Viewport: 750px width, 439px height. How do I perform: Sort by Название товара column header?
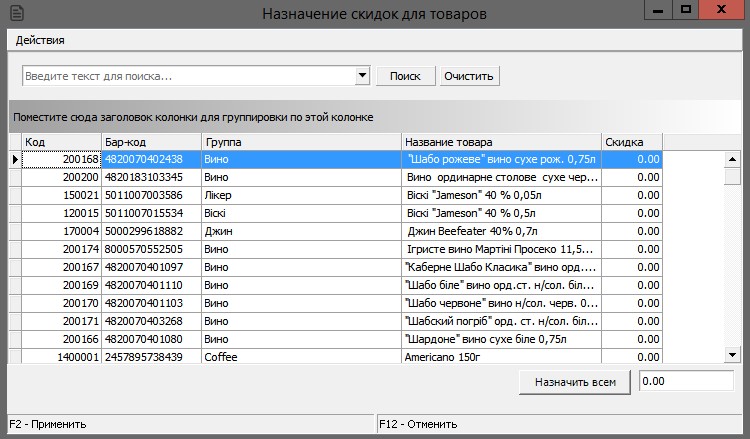[501, 142]
